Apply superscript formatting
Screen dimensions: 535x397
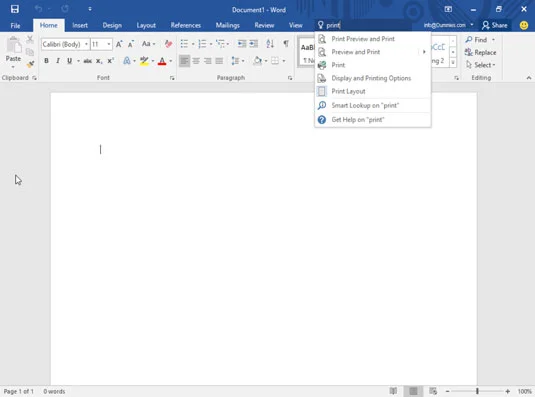pyautogui.click(x=110, y=61)
